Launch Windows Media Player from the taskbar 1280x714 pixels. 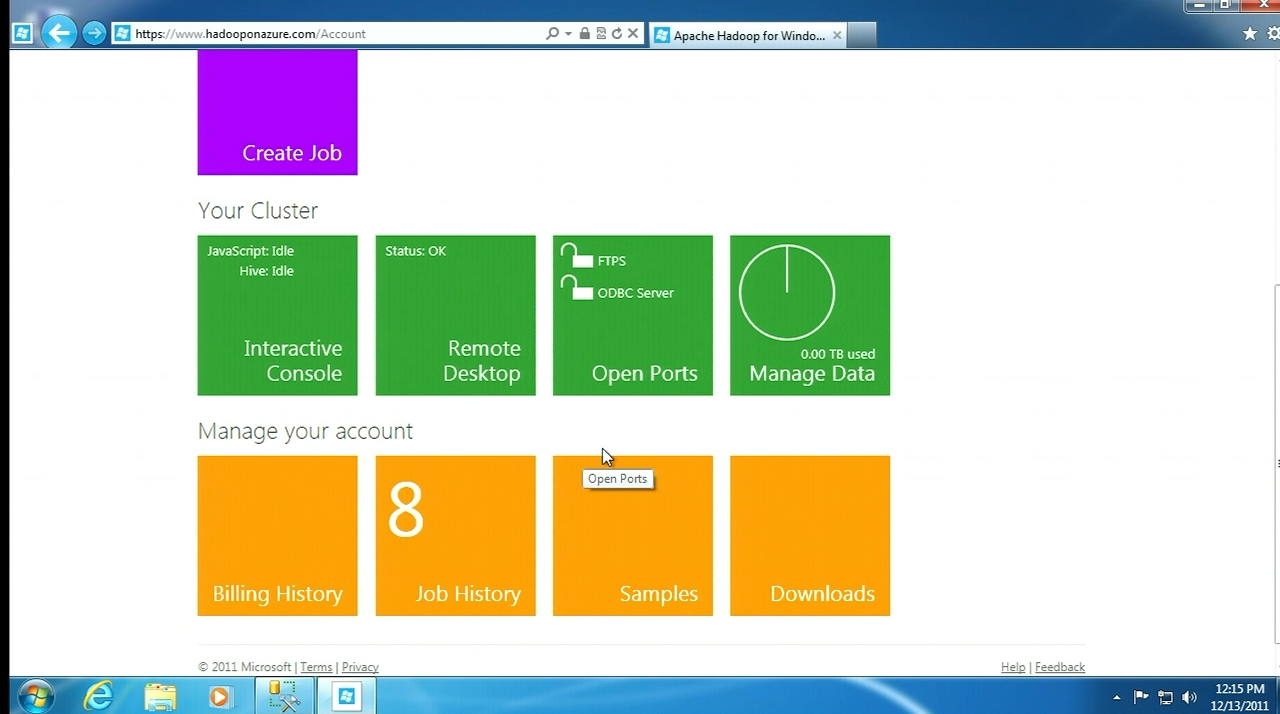[x=220, y=696]
